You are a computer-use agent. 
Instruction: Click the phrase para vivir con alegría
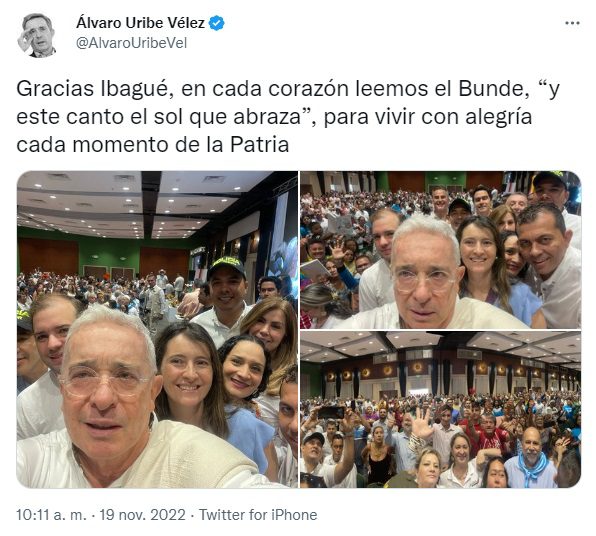coord(428,117)
